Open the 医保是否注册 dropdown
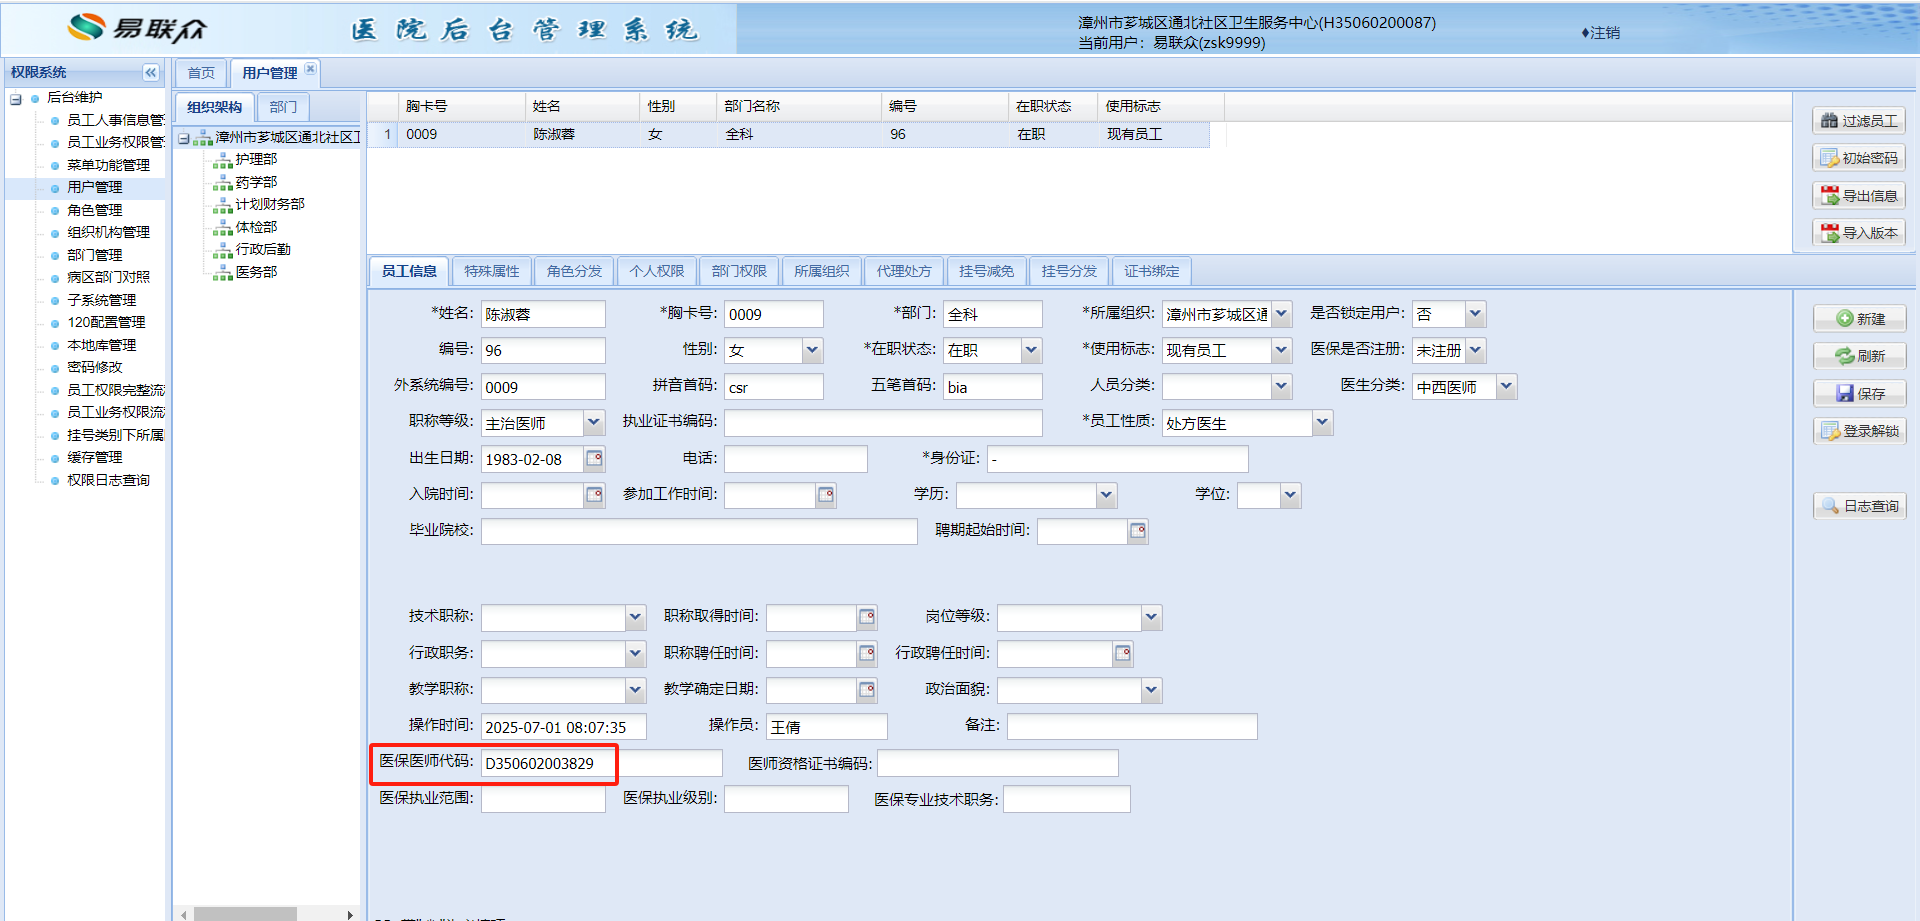1920x921 pixels. (x=1475, y=350)
